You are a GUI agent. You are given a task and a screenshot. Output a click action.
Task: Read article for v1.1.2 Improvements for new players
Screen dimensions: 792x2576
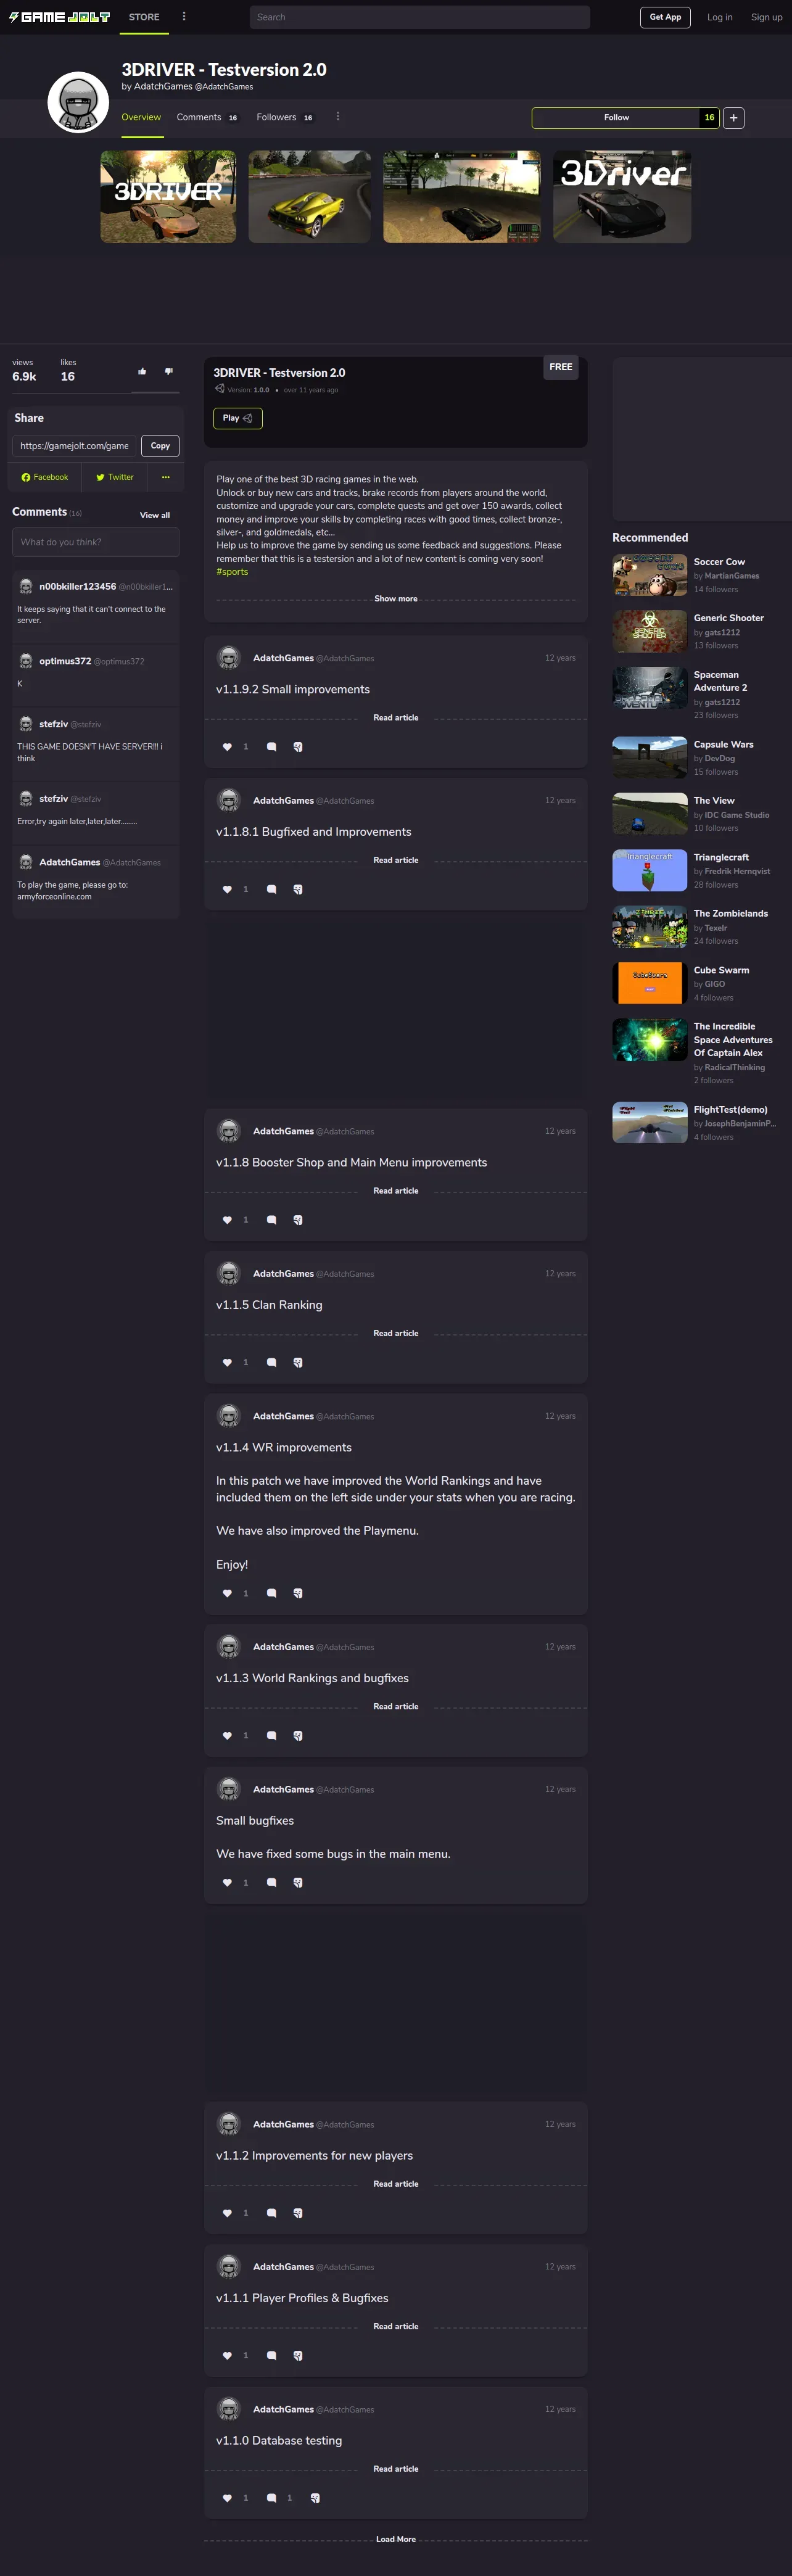[x=396, y=2184]
